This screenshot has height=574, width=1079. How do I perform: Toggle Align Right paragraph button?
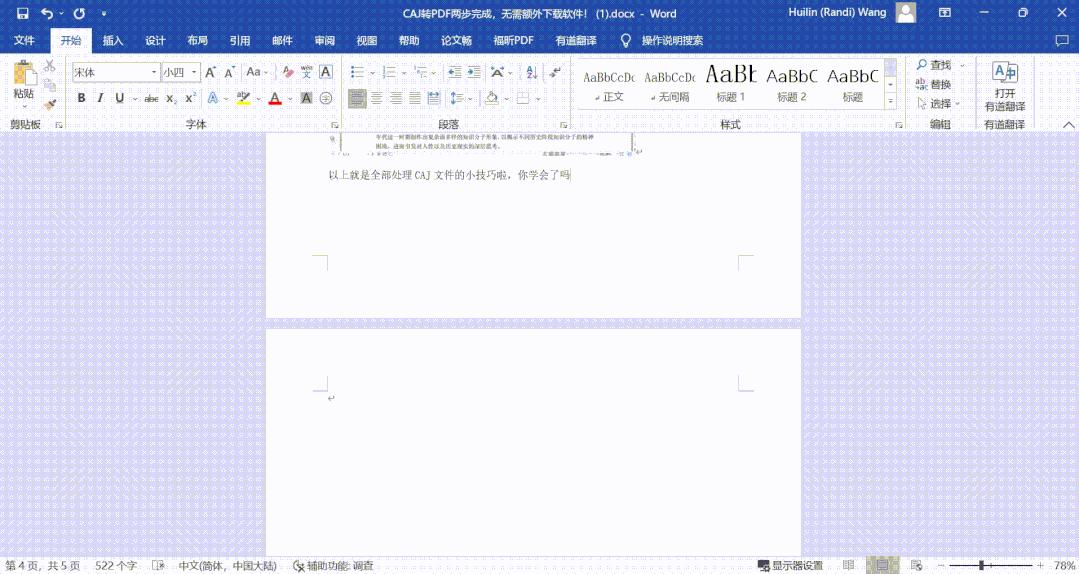tap(396, 98)
